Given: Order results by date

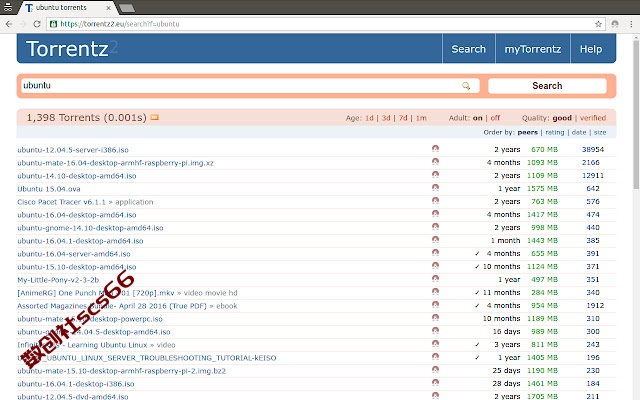Looking at the screenshot, I should coord(579,132).
